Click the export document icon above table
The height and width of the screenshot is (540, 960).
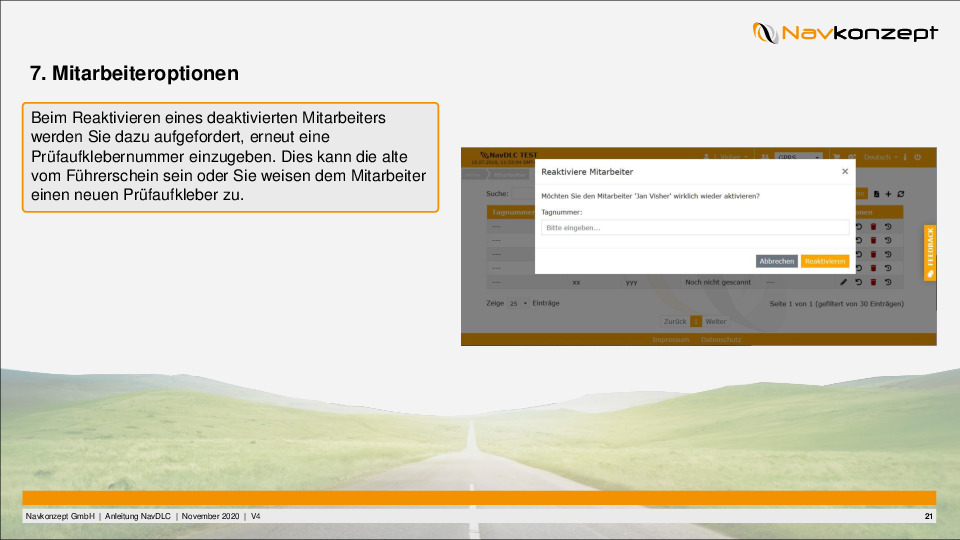pyautogui.click(x=876, y=194)
